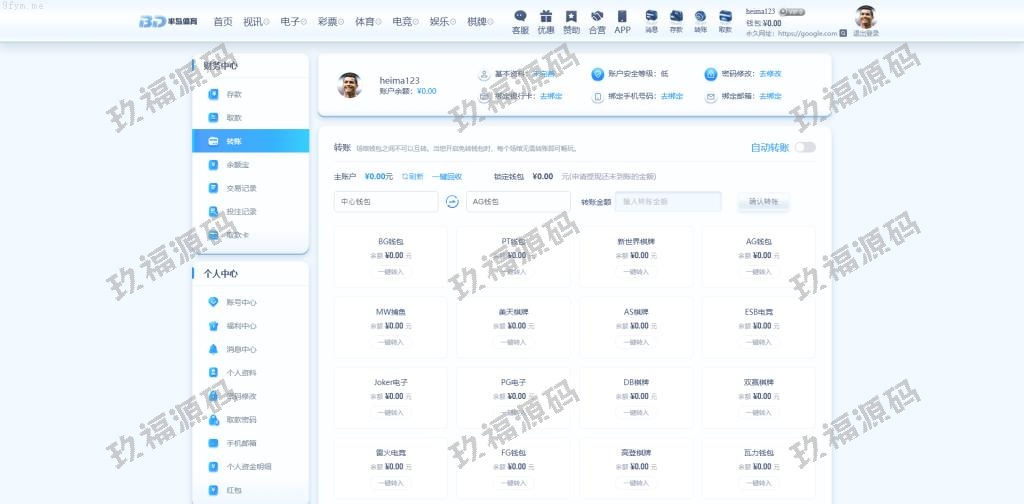
Task: Click the 转账金额 amount input field
Action: (x=668, y=202)
